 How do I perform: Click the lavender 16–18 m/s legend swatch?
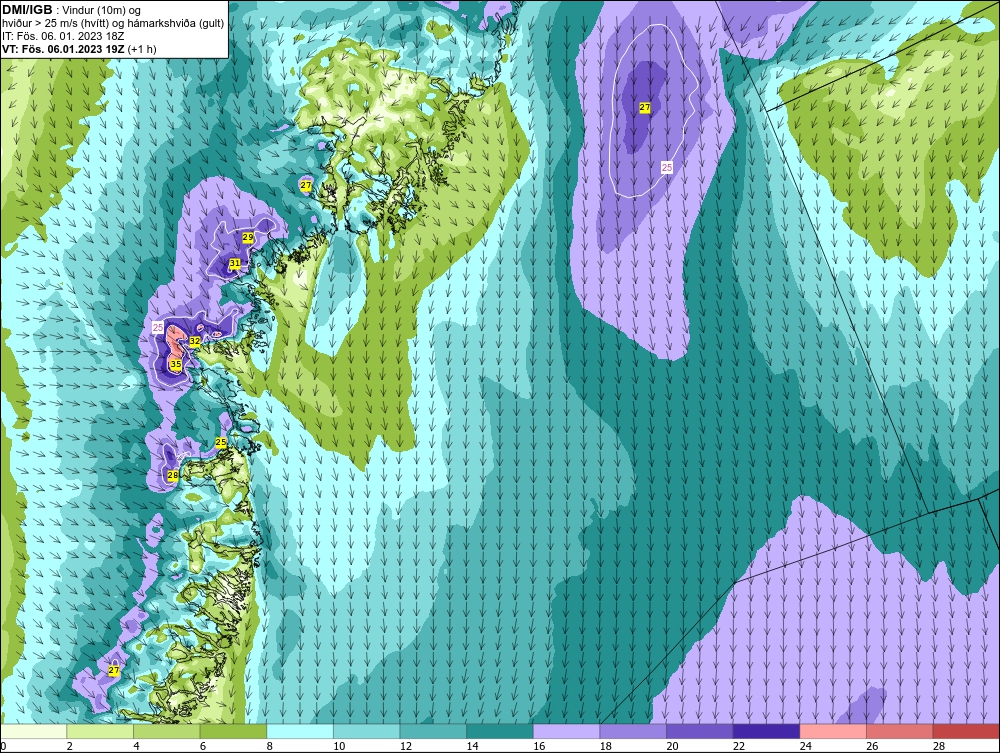click(x=566, y=731)
